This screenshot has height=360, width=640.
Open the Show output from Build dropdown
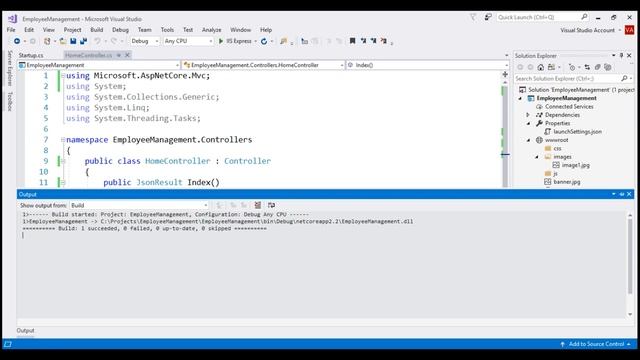139,205
